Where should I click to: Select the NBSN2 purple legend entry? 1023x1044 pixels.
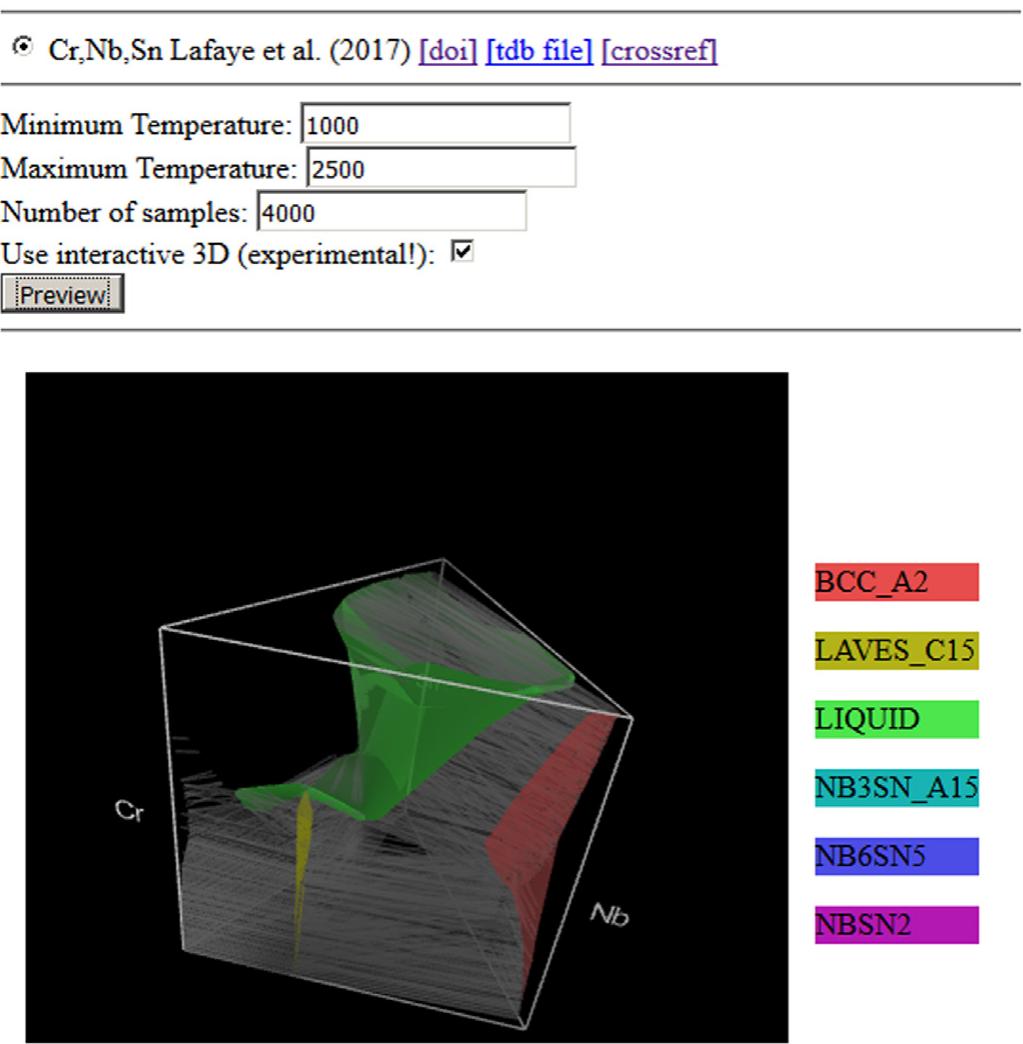coord(898,924)
